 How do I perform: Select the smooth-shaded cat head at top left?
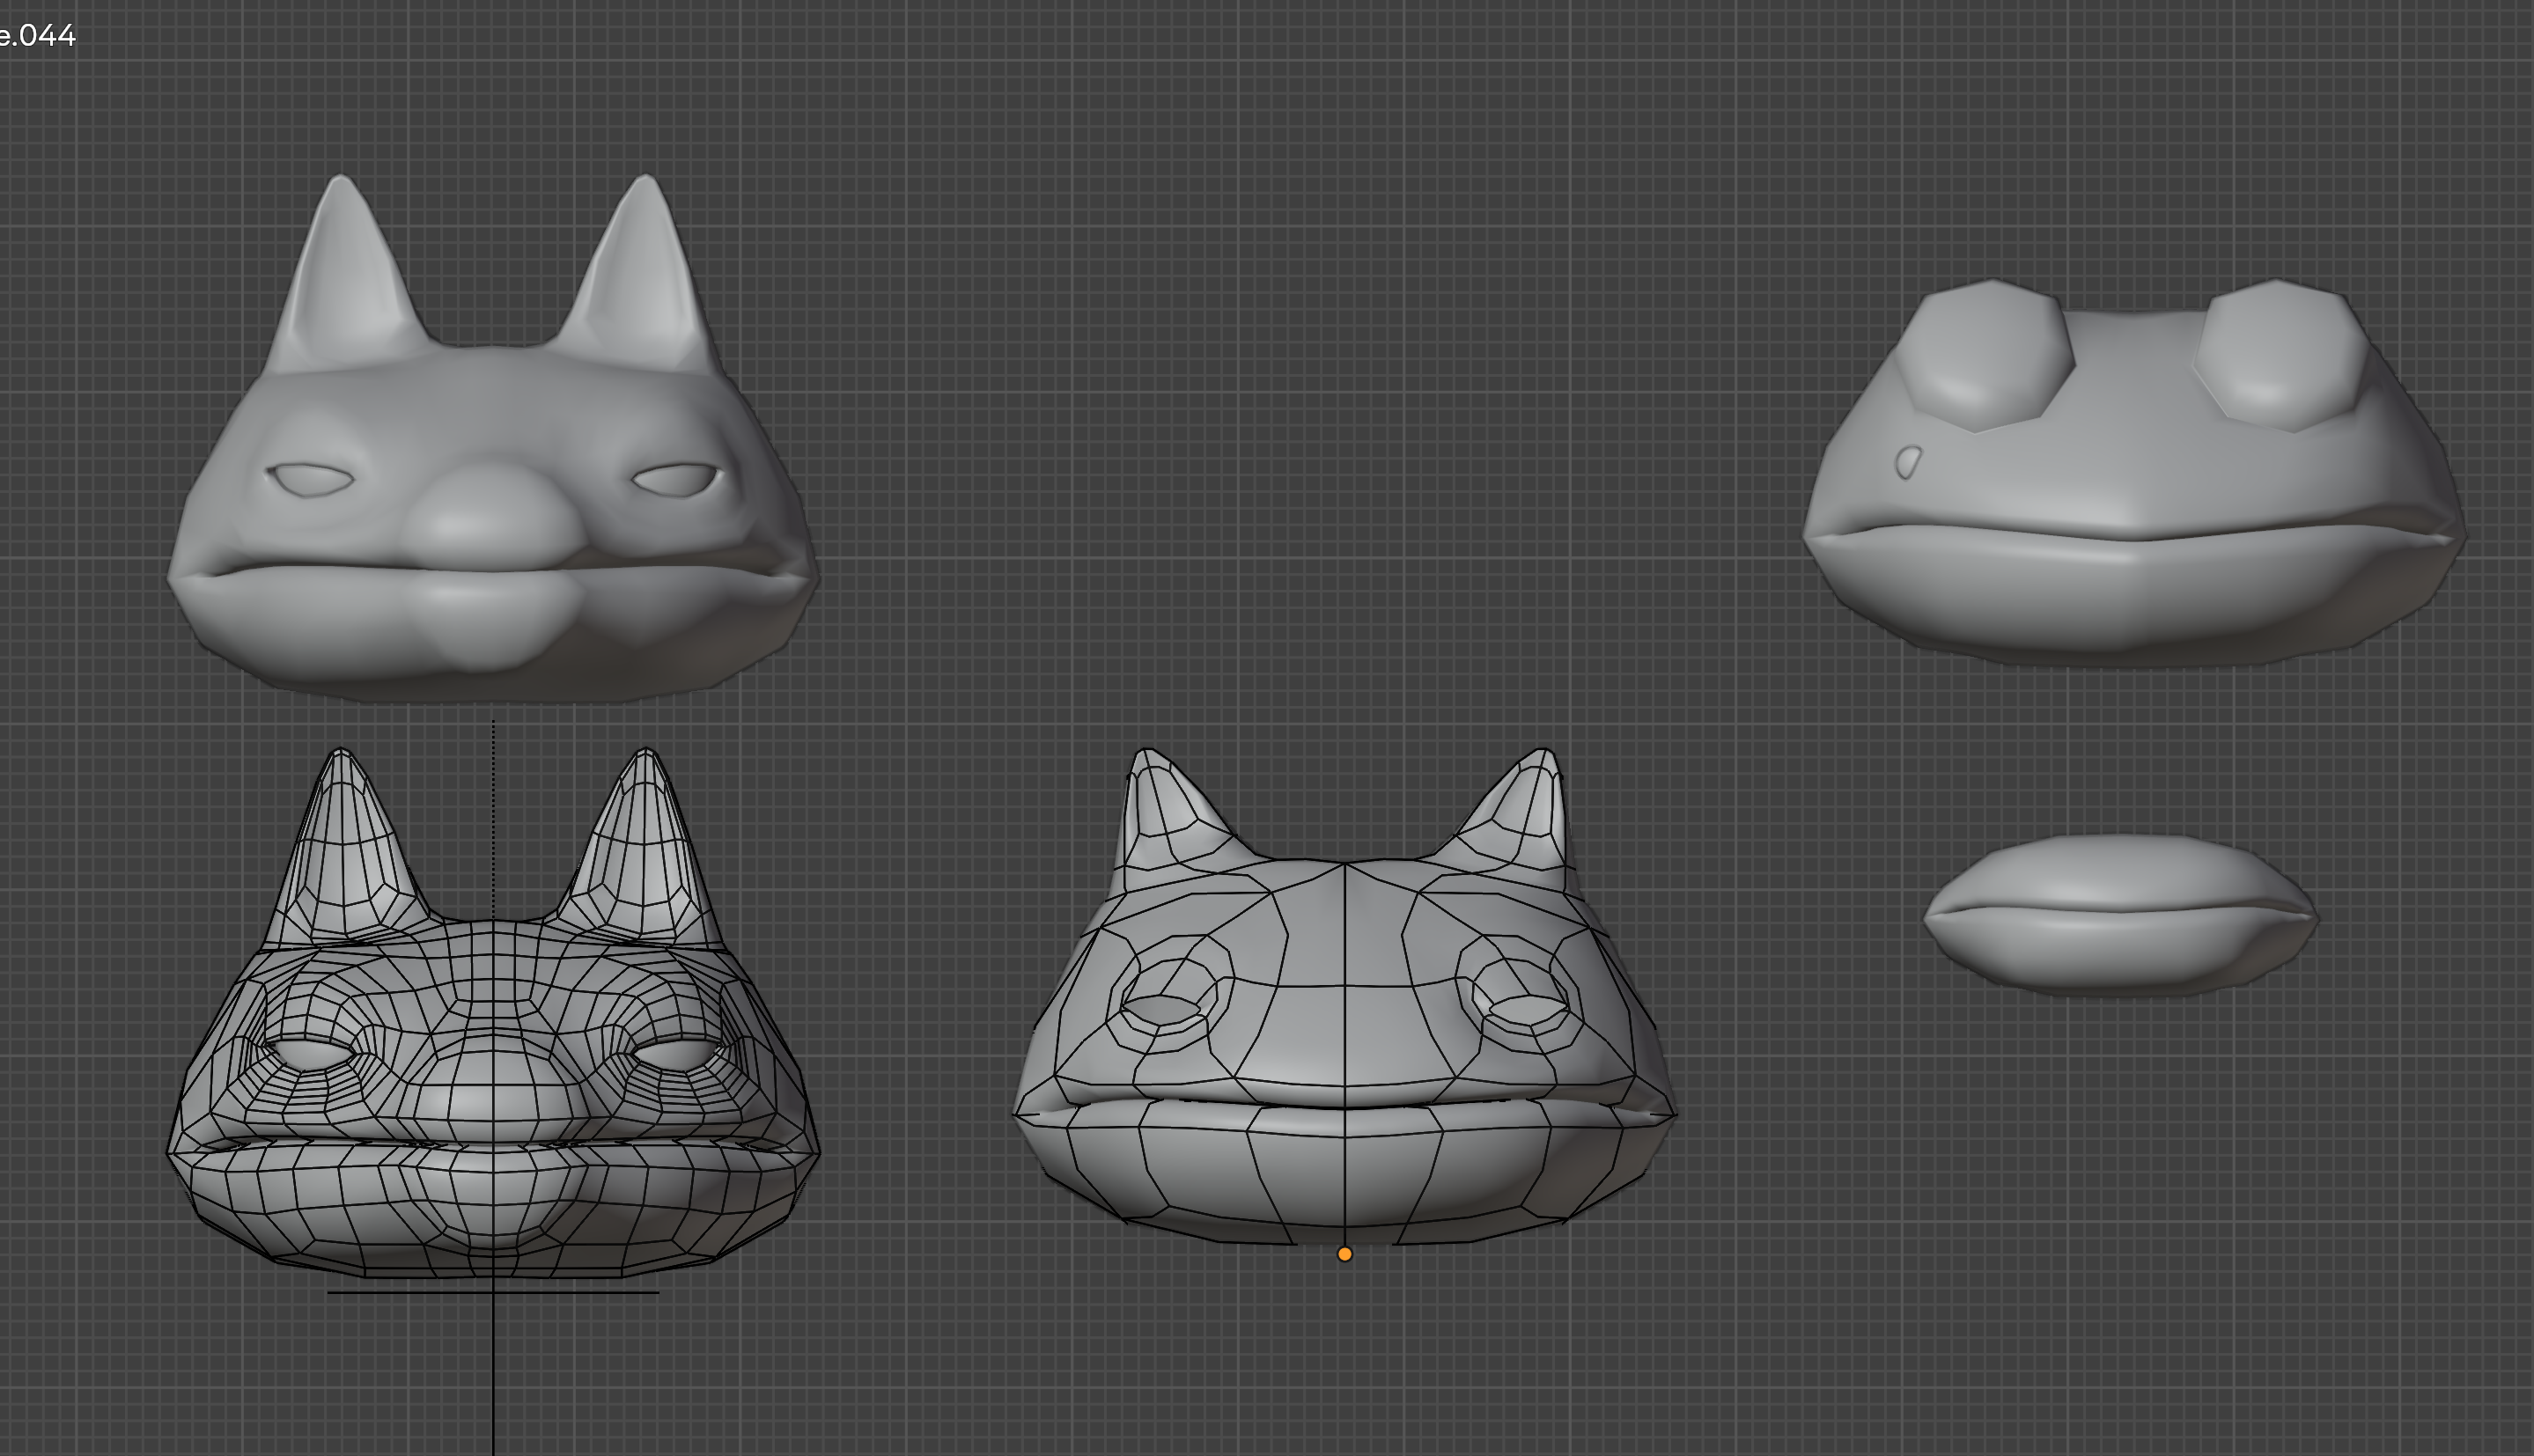coord(492,420)
